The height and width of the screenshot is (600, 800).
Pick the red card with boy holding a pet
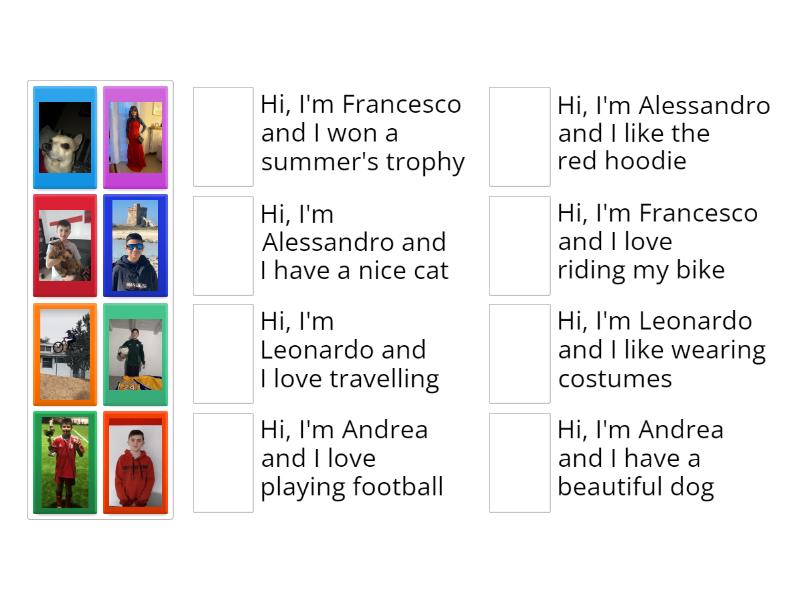pyautogui.click(x=65, y=245)
